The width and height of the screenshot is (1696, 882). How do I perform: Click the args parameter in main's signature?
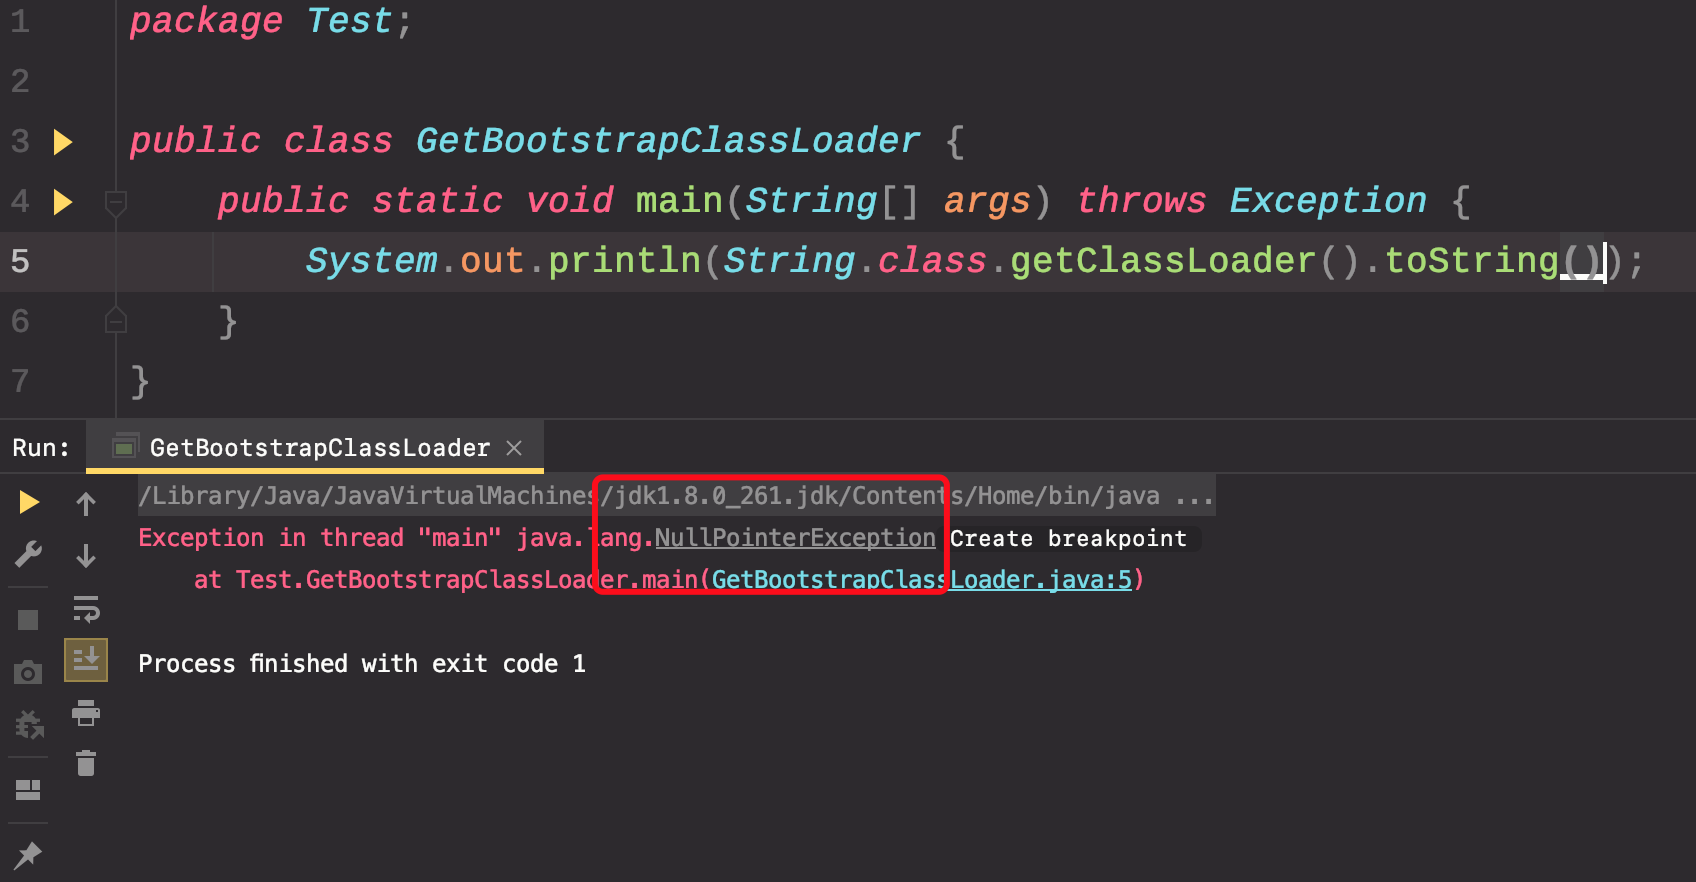[986, 202]
